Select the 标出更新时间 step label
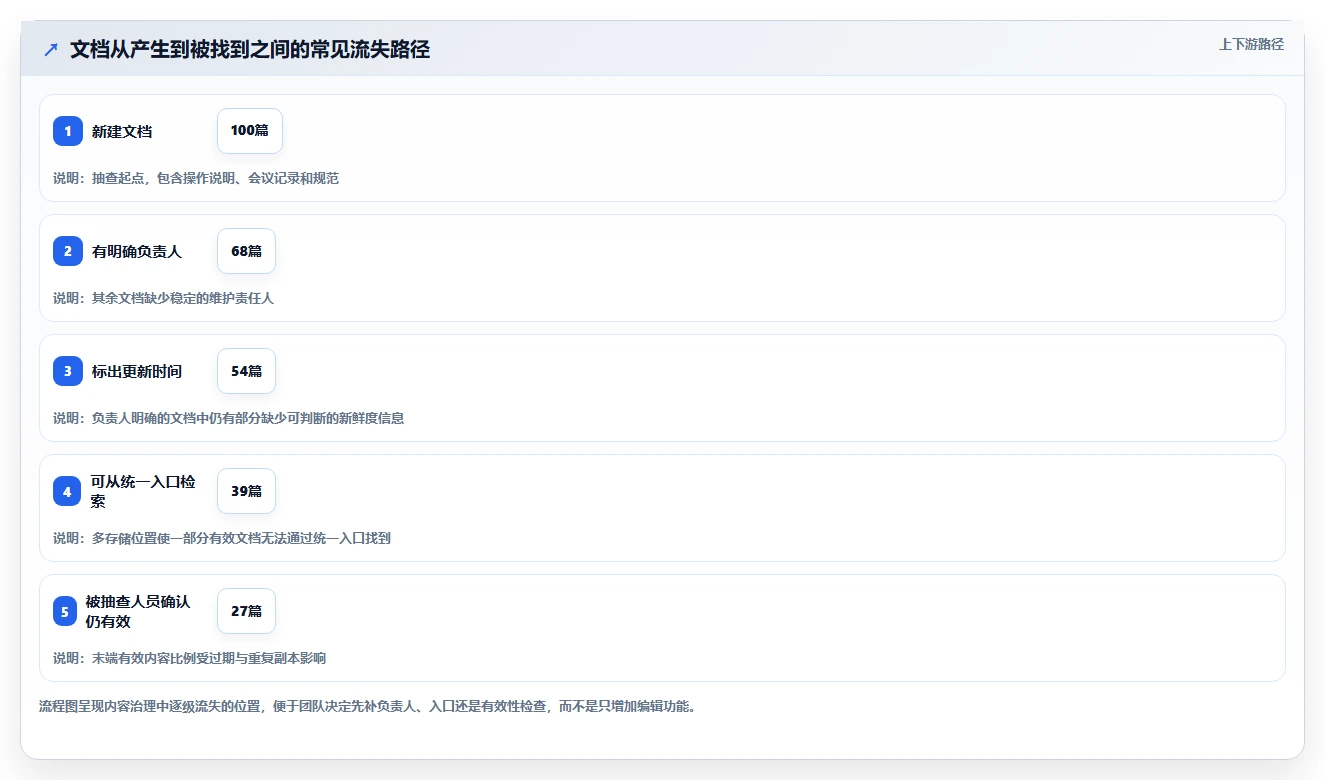This screenshot has width=1325, height=780. click(137, 371)
